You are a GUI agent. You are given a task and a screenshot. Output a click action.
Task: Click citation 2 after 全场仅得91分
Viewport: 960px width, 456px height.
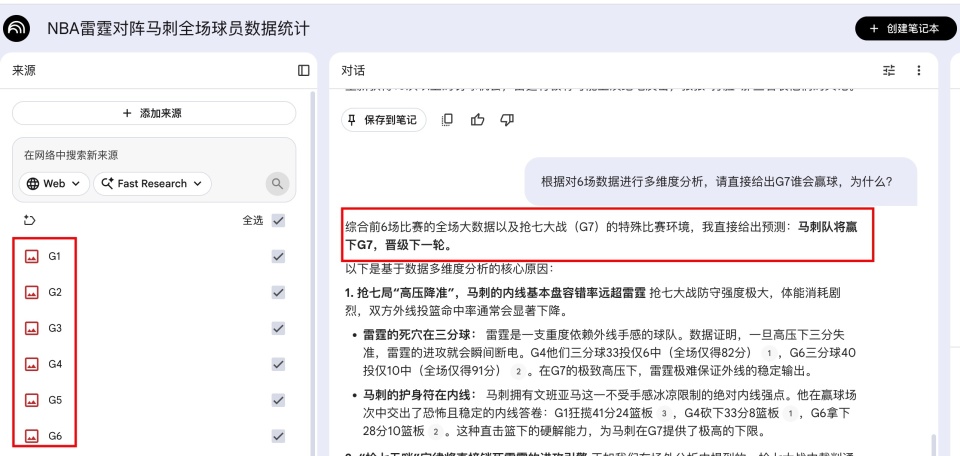point(518,372)
